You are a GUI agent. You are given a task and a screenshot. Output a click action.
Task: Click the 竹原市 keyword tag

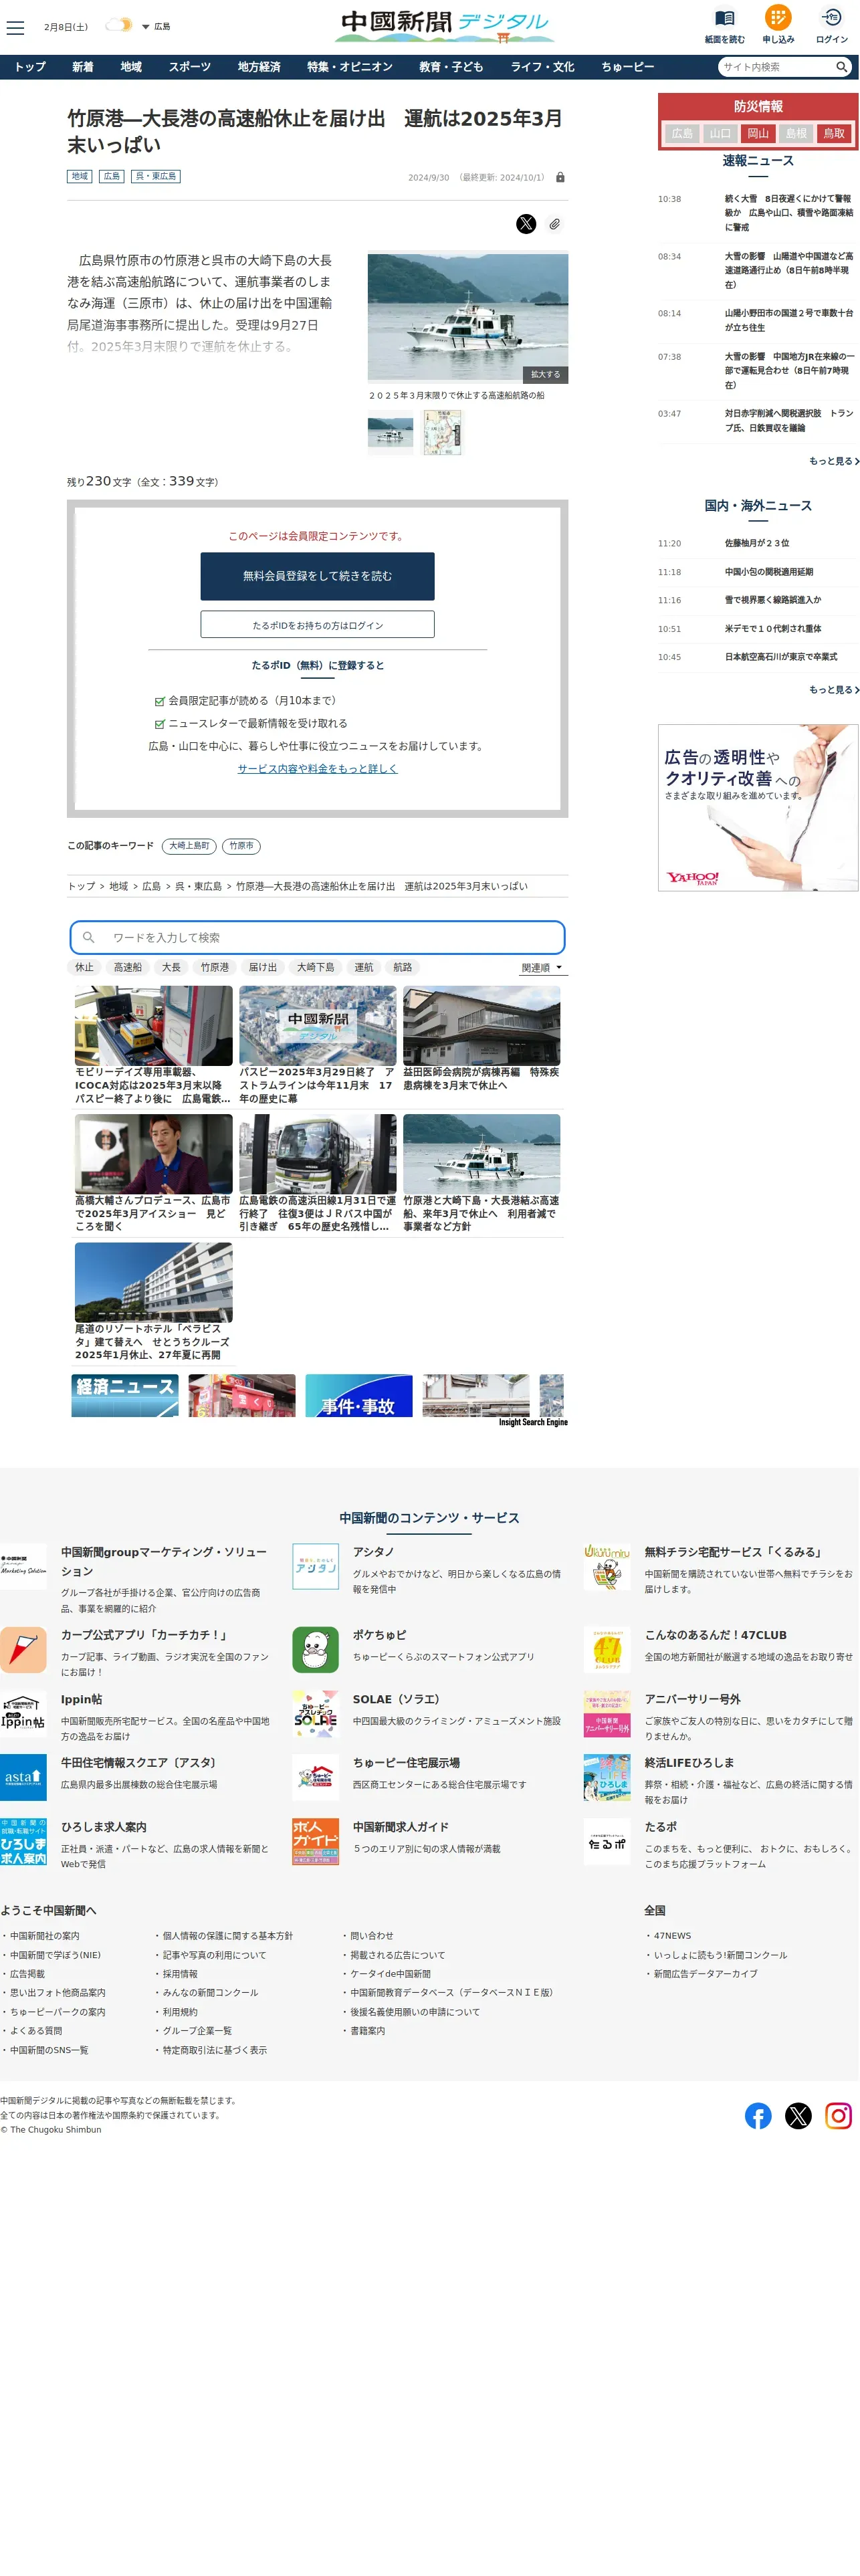pyautogui.click(x=241, y=846)
